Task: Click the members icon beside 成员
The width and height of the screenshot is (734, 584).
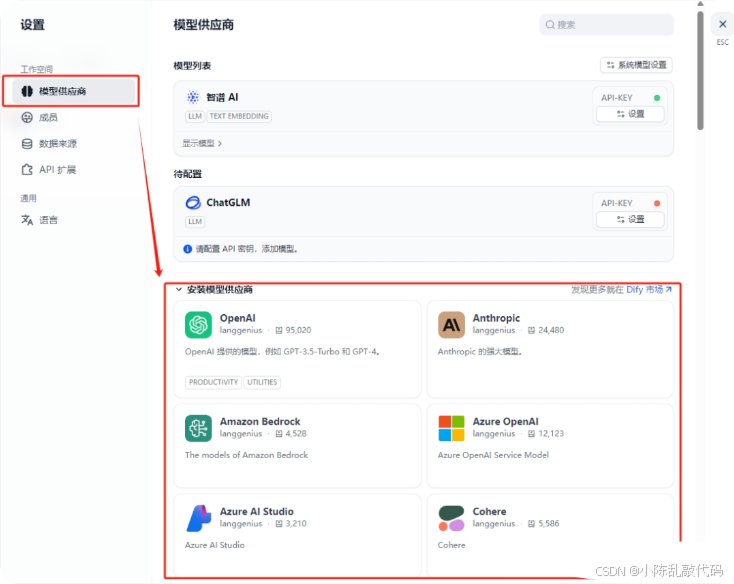Action: click(x=27, y=117)
